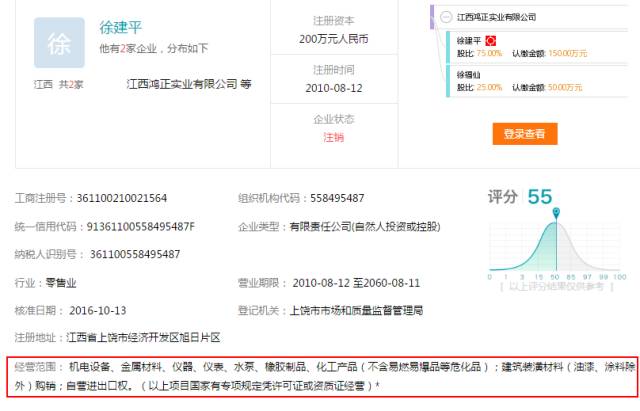Select shareholder 徐福仙 in equity tree

pos(469,75)
